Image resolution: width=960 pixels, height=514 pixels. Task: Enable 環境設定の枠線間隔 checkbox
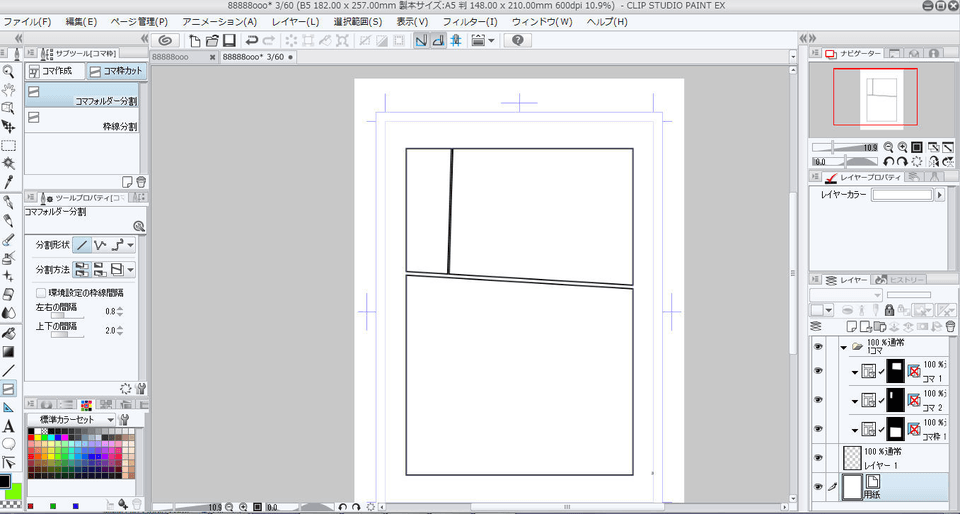tap(41, 293)
